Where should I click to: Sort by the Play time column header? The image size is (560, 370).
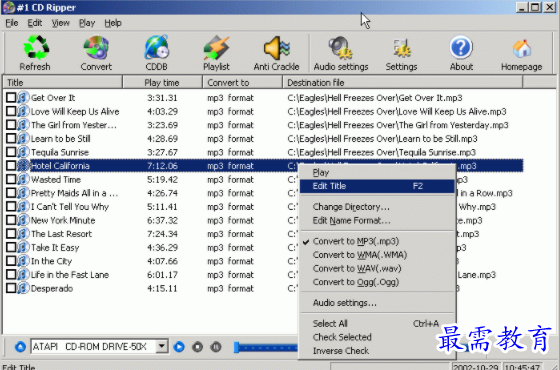[163, 82]
